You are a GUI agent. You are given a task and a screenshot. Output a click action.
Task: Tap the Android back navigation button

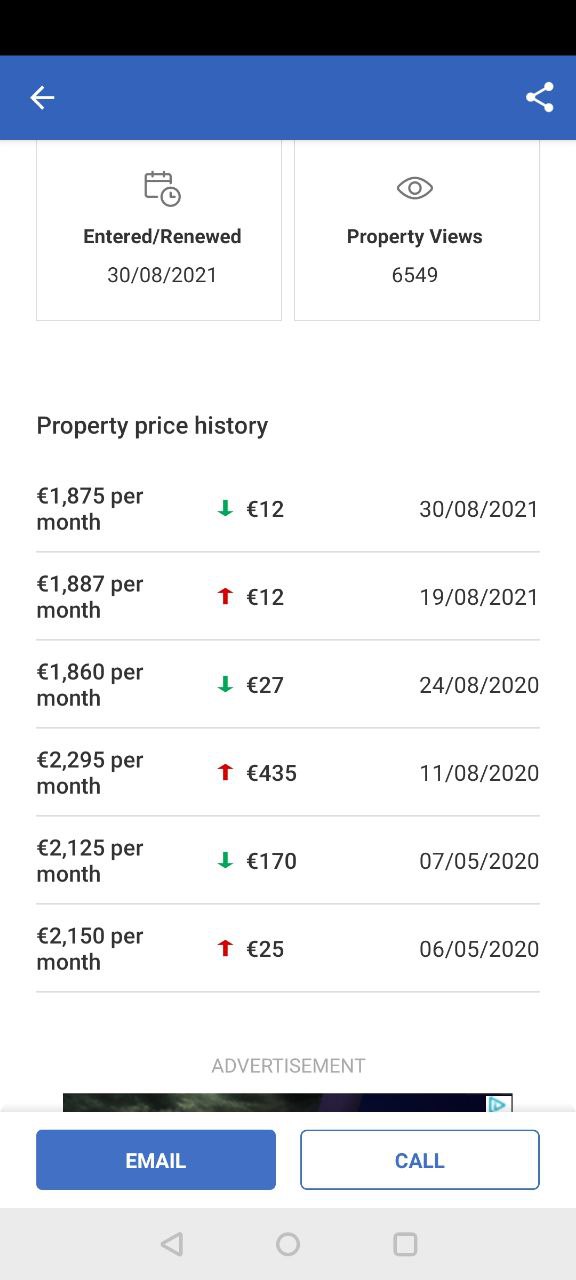(x=172, y=1244)
